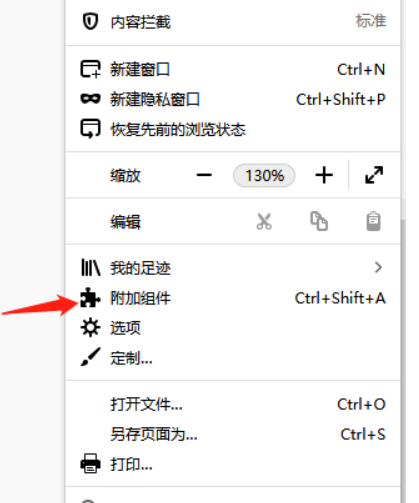Image resolution: width=419 pixels, height=503 pixels.
Task: Click the private window mask icon
Action: pos(90,99)
